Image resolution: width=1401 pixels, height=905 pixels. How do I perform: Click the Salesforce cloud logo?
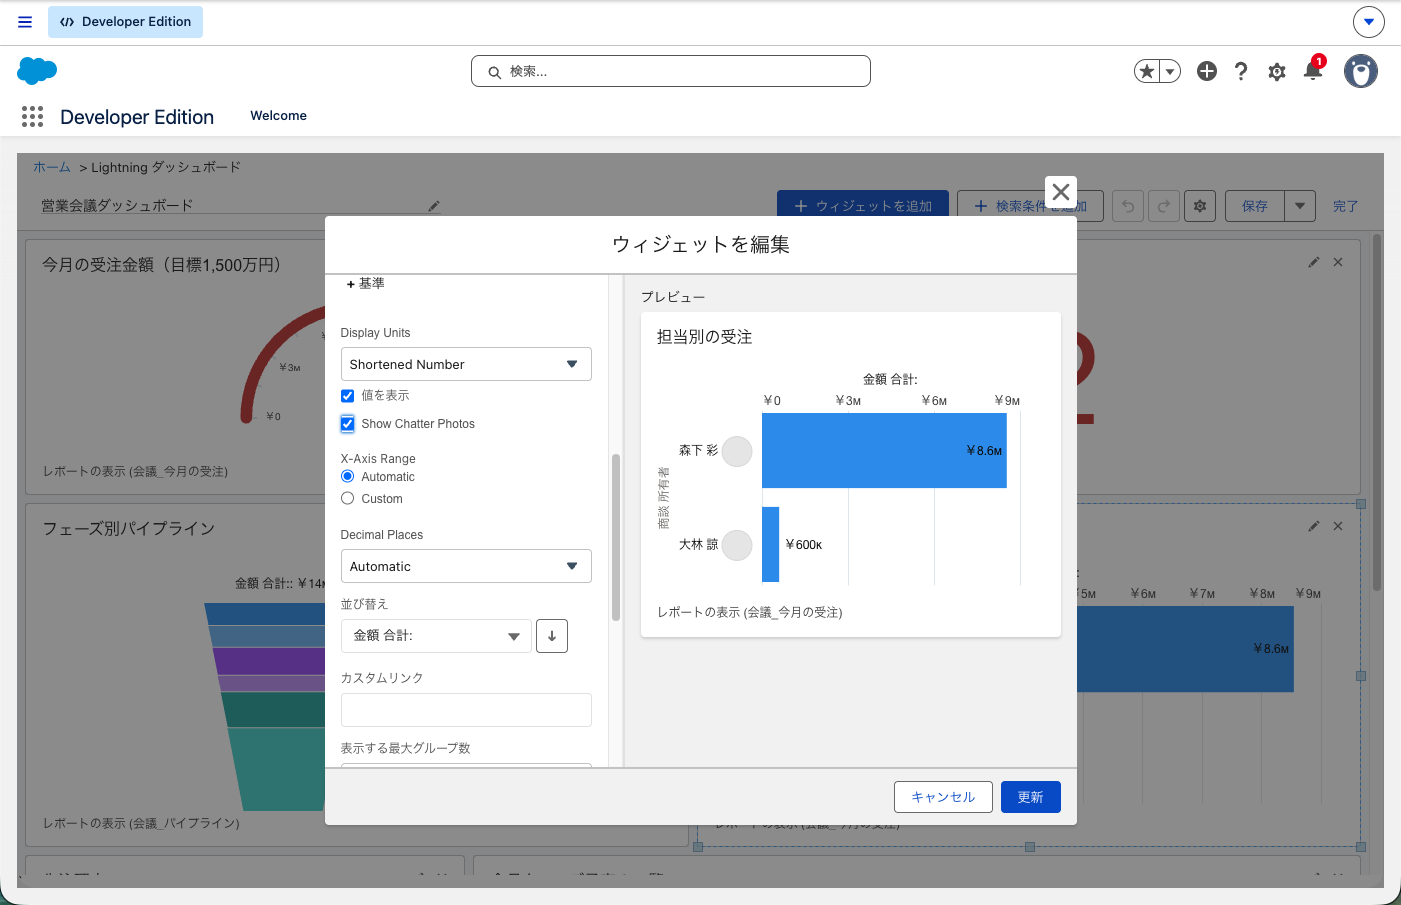pyautogui.click(x=37, y=71)
